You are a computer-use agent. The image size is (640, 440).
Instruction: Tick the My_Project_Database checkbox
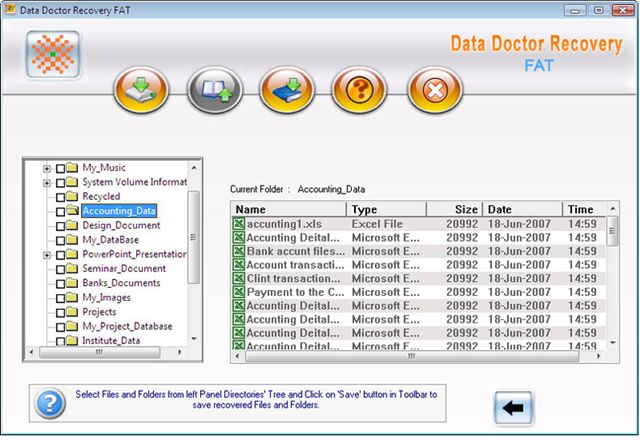pos(60,327)
